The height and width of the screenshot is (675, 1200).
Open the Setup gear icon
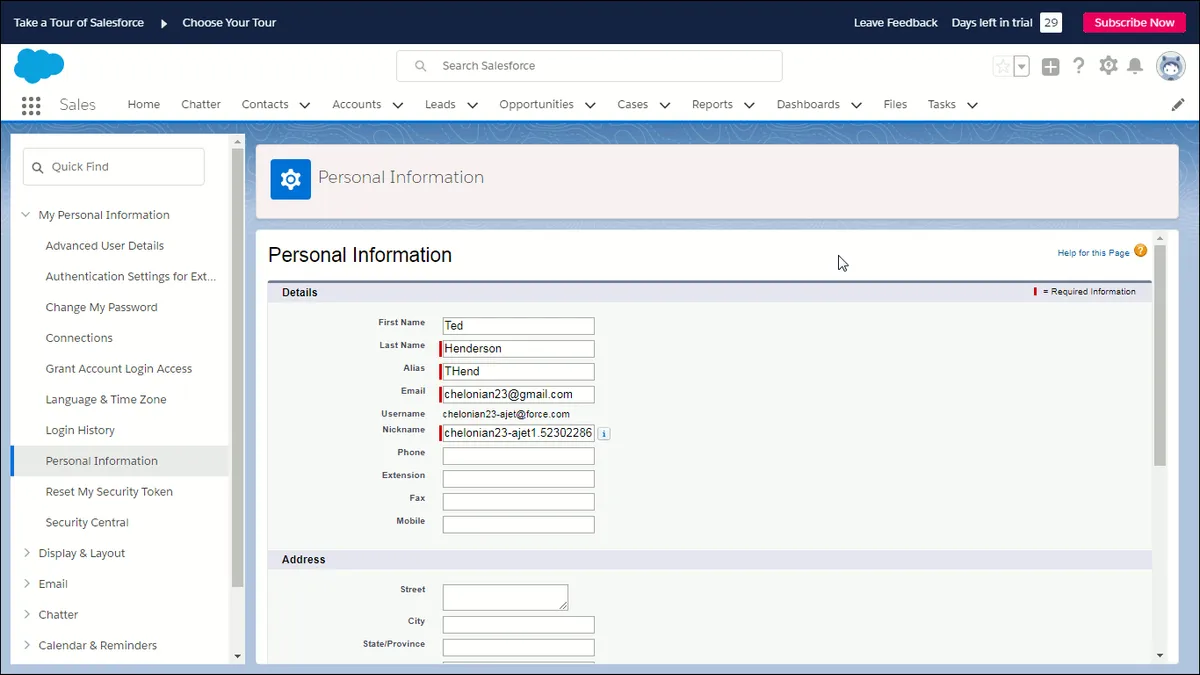pyautogui.click(x=1108, y=66)
